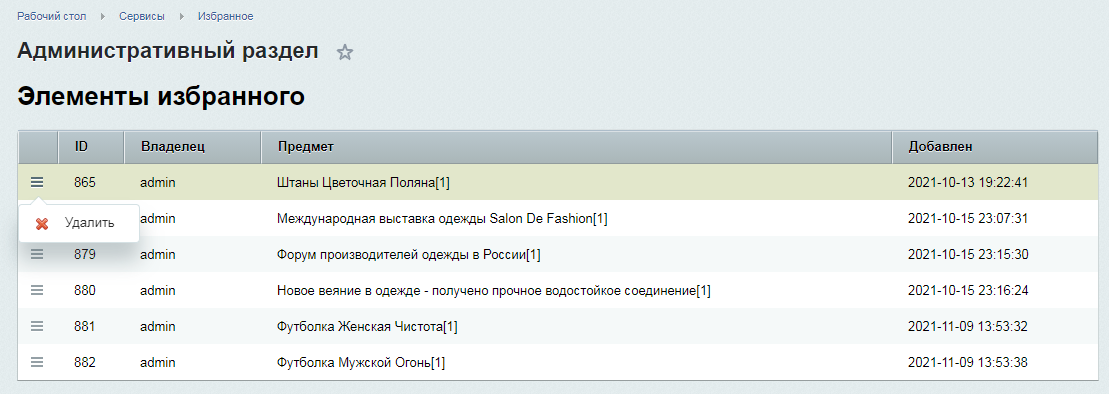The image size is (1109, 394).
Task: Add page to favorites with star icon
Action: (344, 52)
